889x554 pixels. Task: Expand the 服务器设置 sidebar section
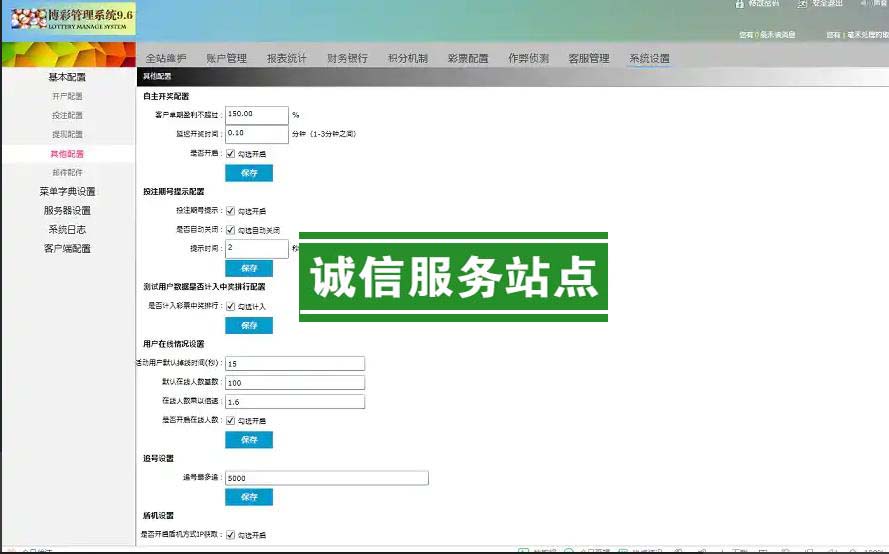pyautogui.click(x=67, y=211)
